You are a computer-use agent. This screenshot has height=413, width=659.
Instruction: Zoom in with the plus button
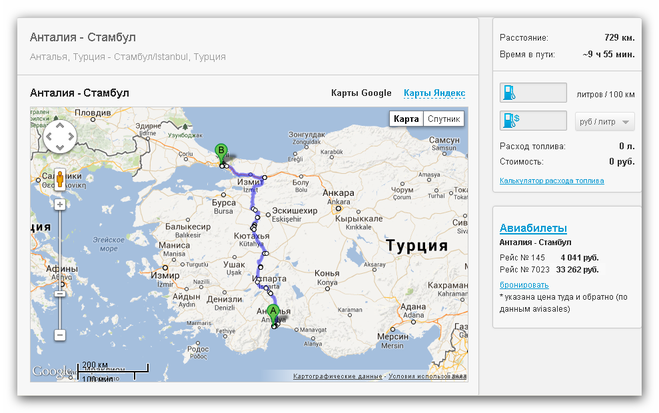point(60,204)
